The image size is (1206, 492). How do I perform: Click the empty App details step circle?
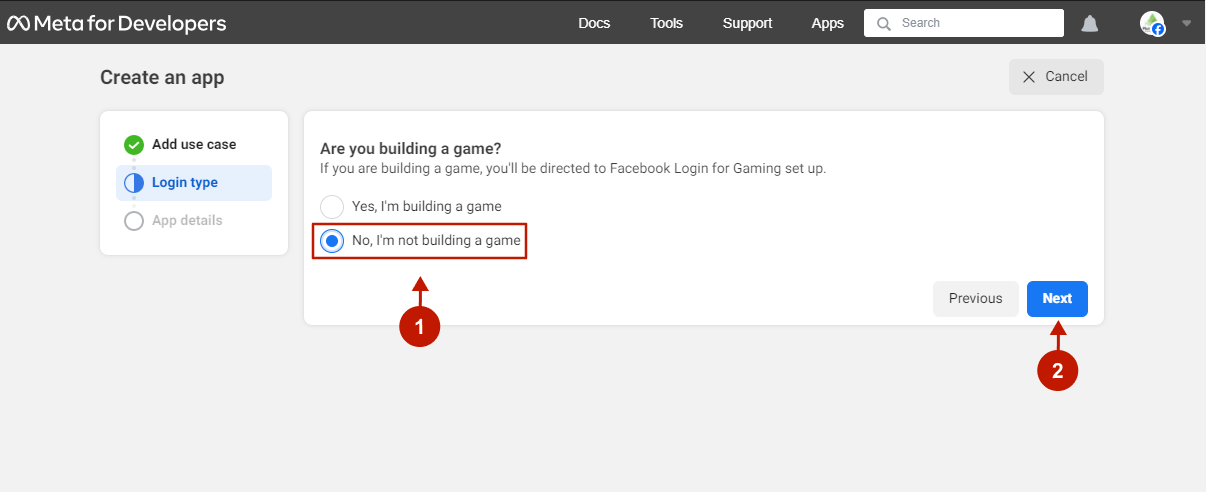(x=134, y=221)
